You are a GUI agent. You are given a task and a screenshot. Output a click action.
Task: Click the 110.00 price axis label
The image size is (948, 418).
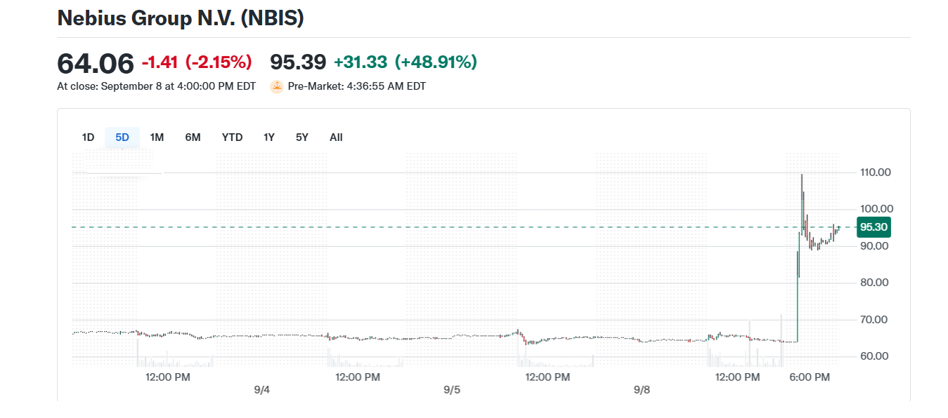coord(875,172)
